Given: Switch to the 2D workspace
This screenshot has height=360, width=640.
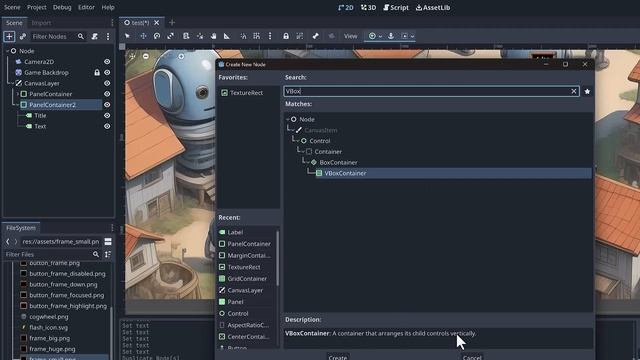Looking at the screenshot, I should pos(346,7).
